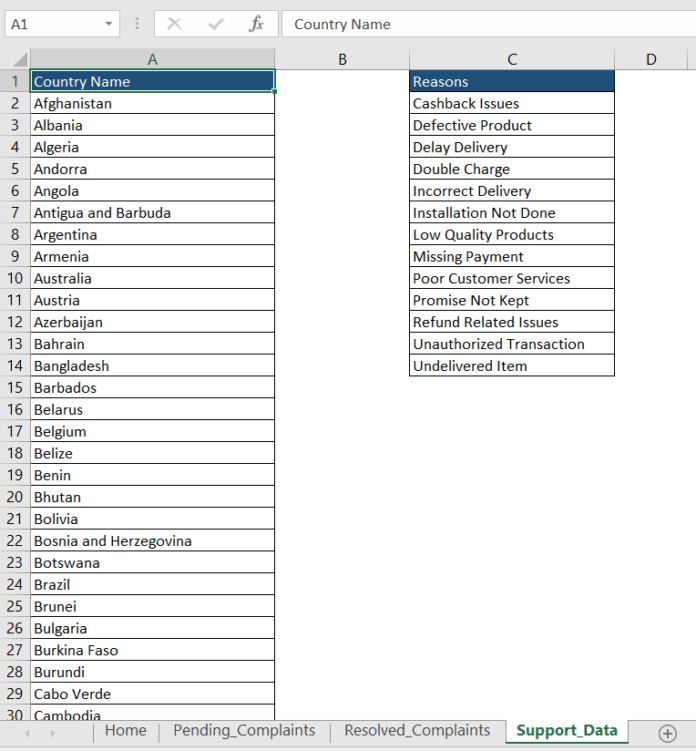Click the cell containing Bosnia and Herzegovina
This screenshot has height=751, width=696.
click(x=152, y=541)
